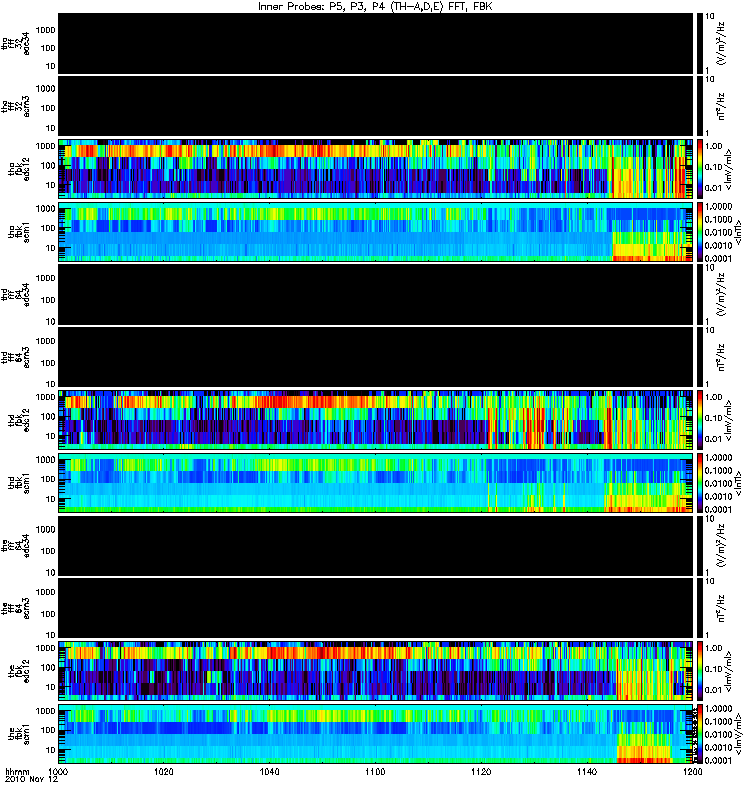
Task: Select the the fff 64 edc34 panel label
Action: click(x=16, y=546)
